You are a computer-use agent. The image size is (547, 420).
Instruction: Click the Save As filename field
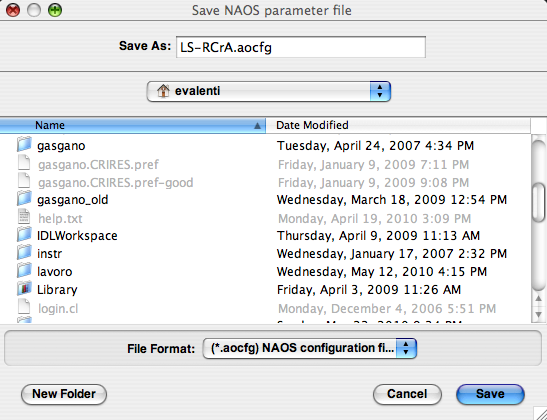point(301,47)
